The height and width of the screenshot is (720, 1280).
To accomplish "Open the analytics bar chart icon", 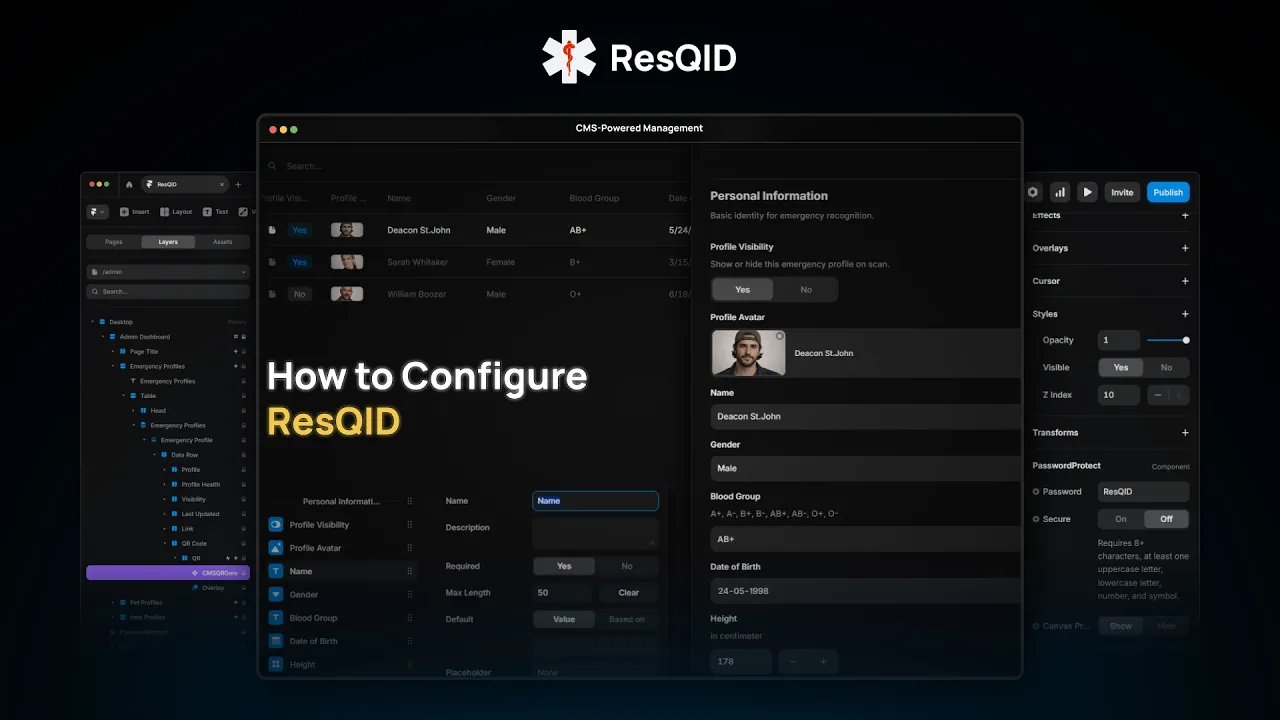I will [x=1060, y=192].
